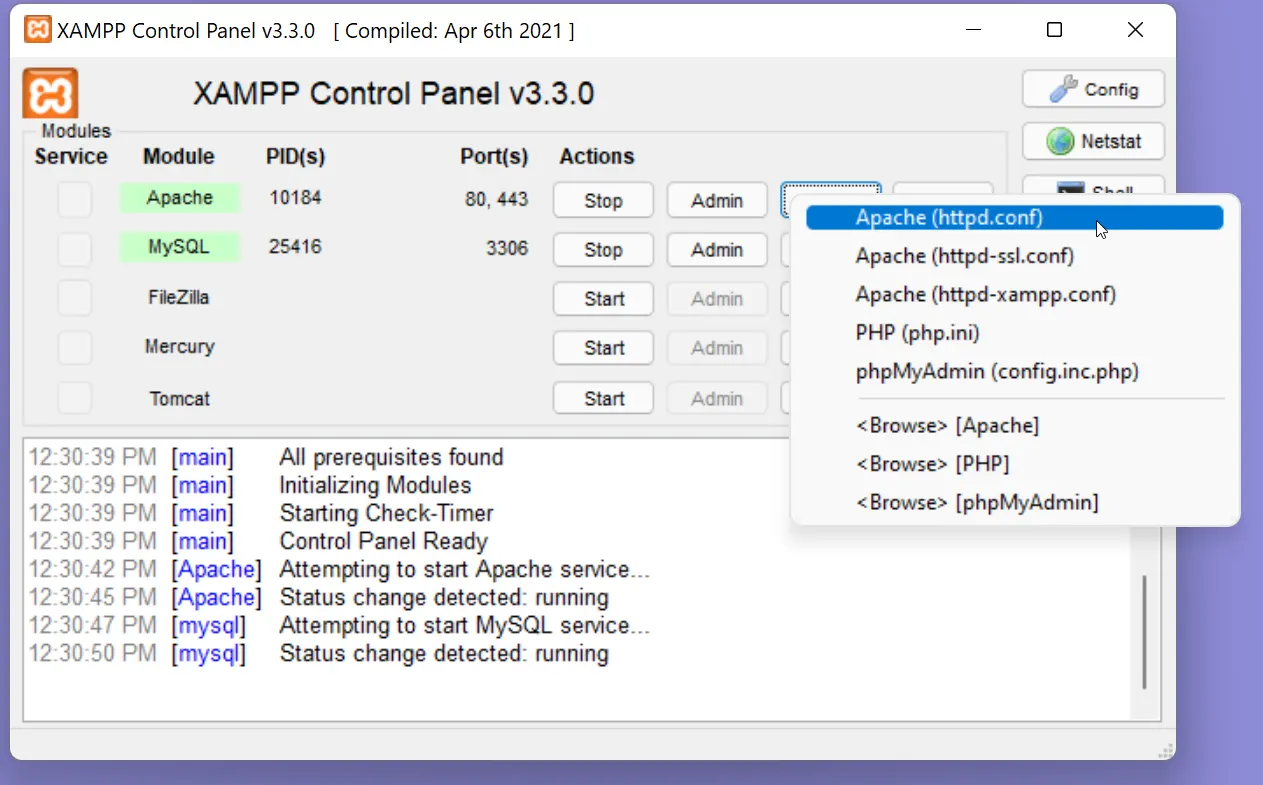Screen dimensions: 1263x785
Task: Open phpMyAdmin (config.inc.php) entry
Action: pos(996,372)
